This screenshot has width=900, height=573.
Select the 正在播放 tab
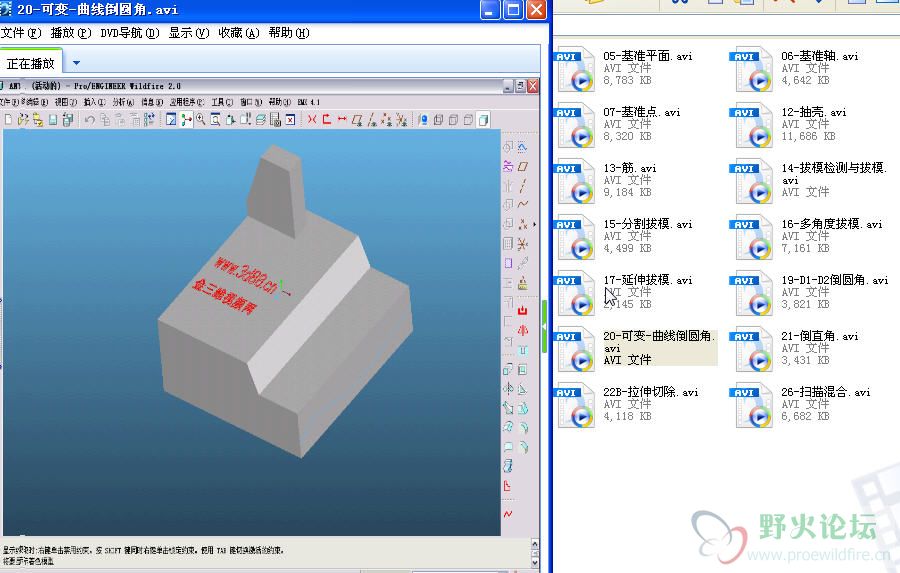point(31,63)
